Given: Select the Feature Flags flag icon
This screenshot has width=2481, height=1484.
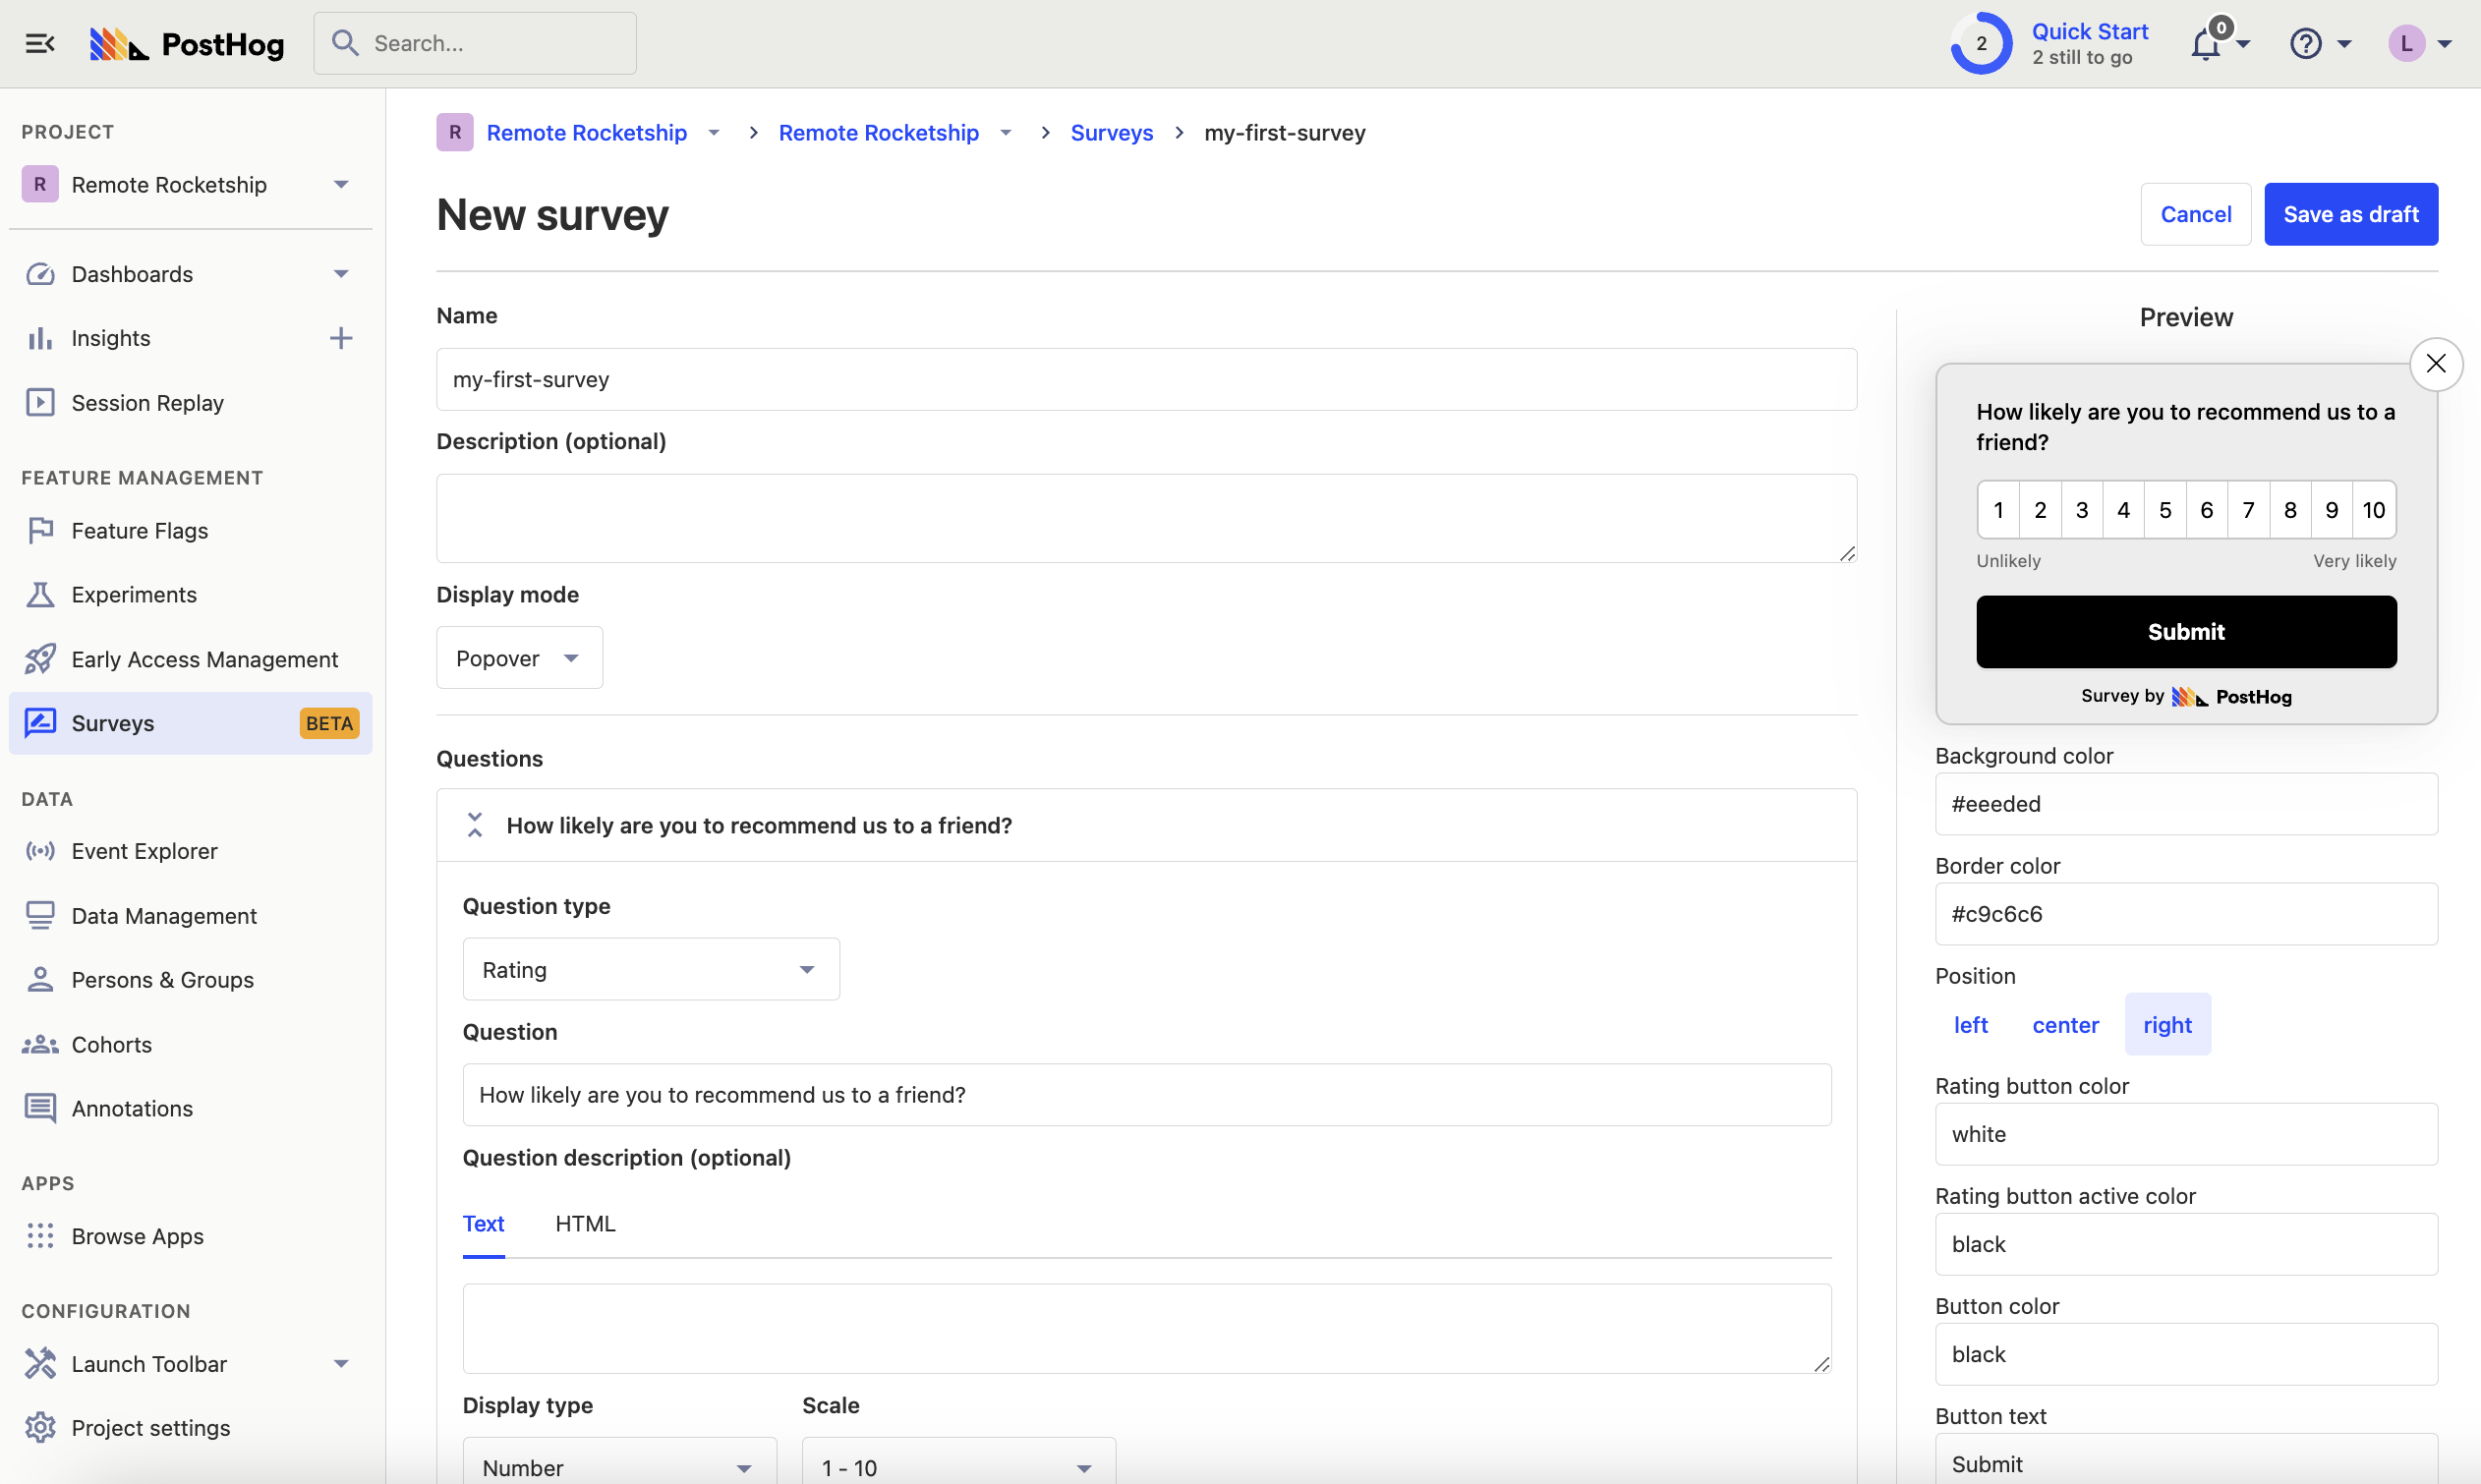Looking at the screenshot, I should tap(40, 530).
